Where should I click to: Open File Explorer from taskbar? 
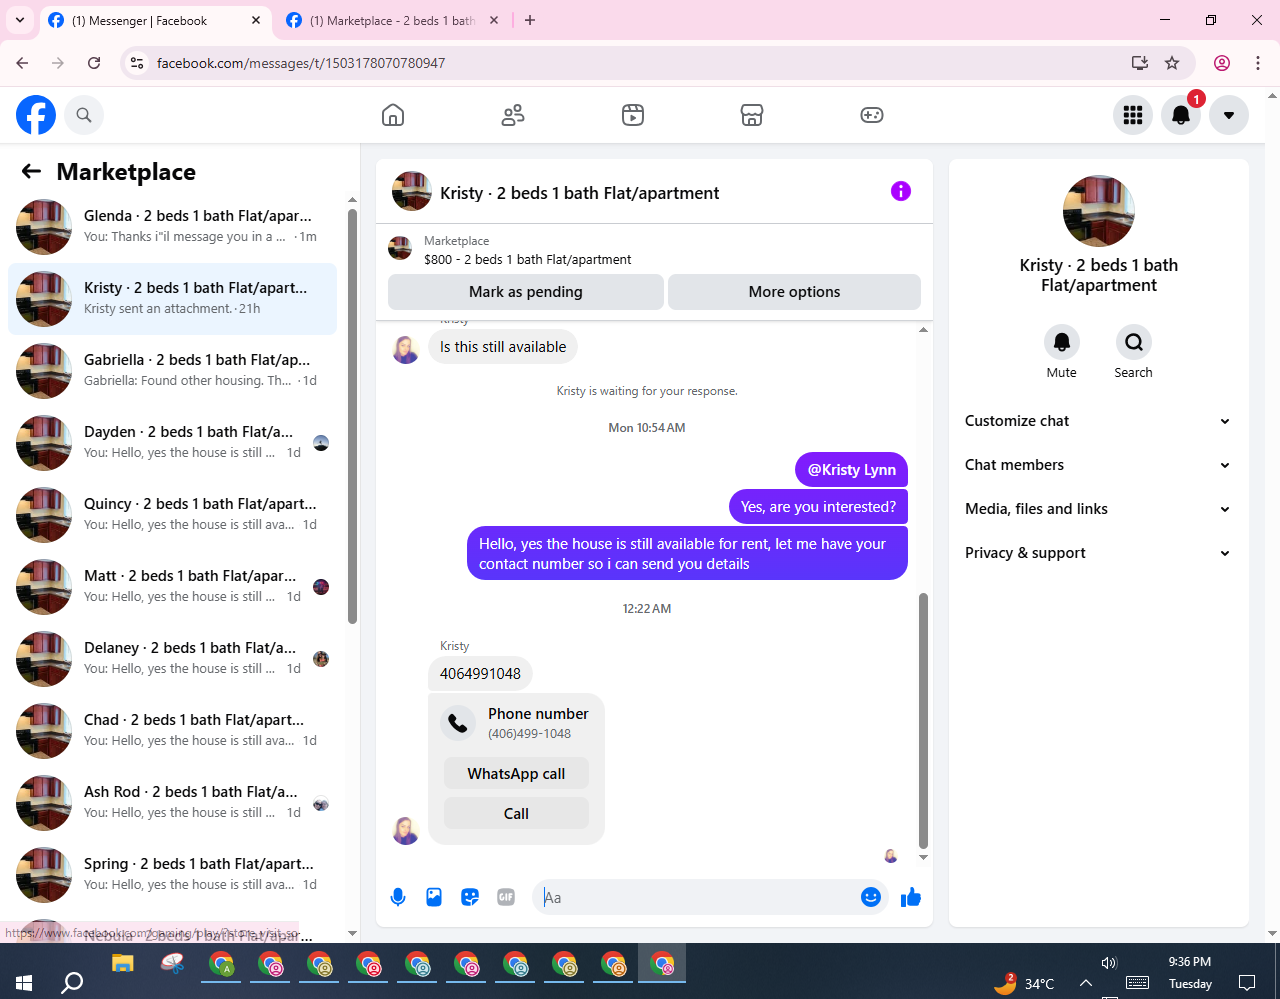pos(123,964)
